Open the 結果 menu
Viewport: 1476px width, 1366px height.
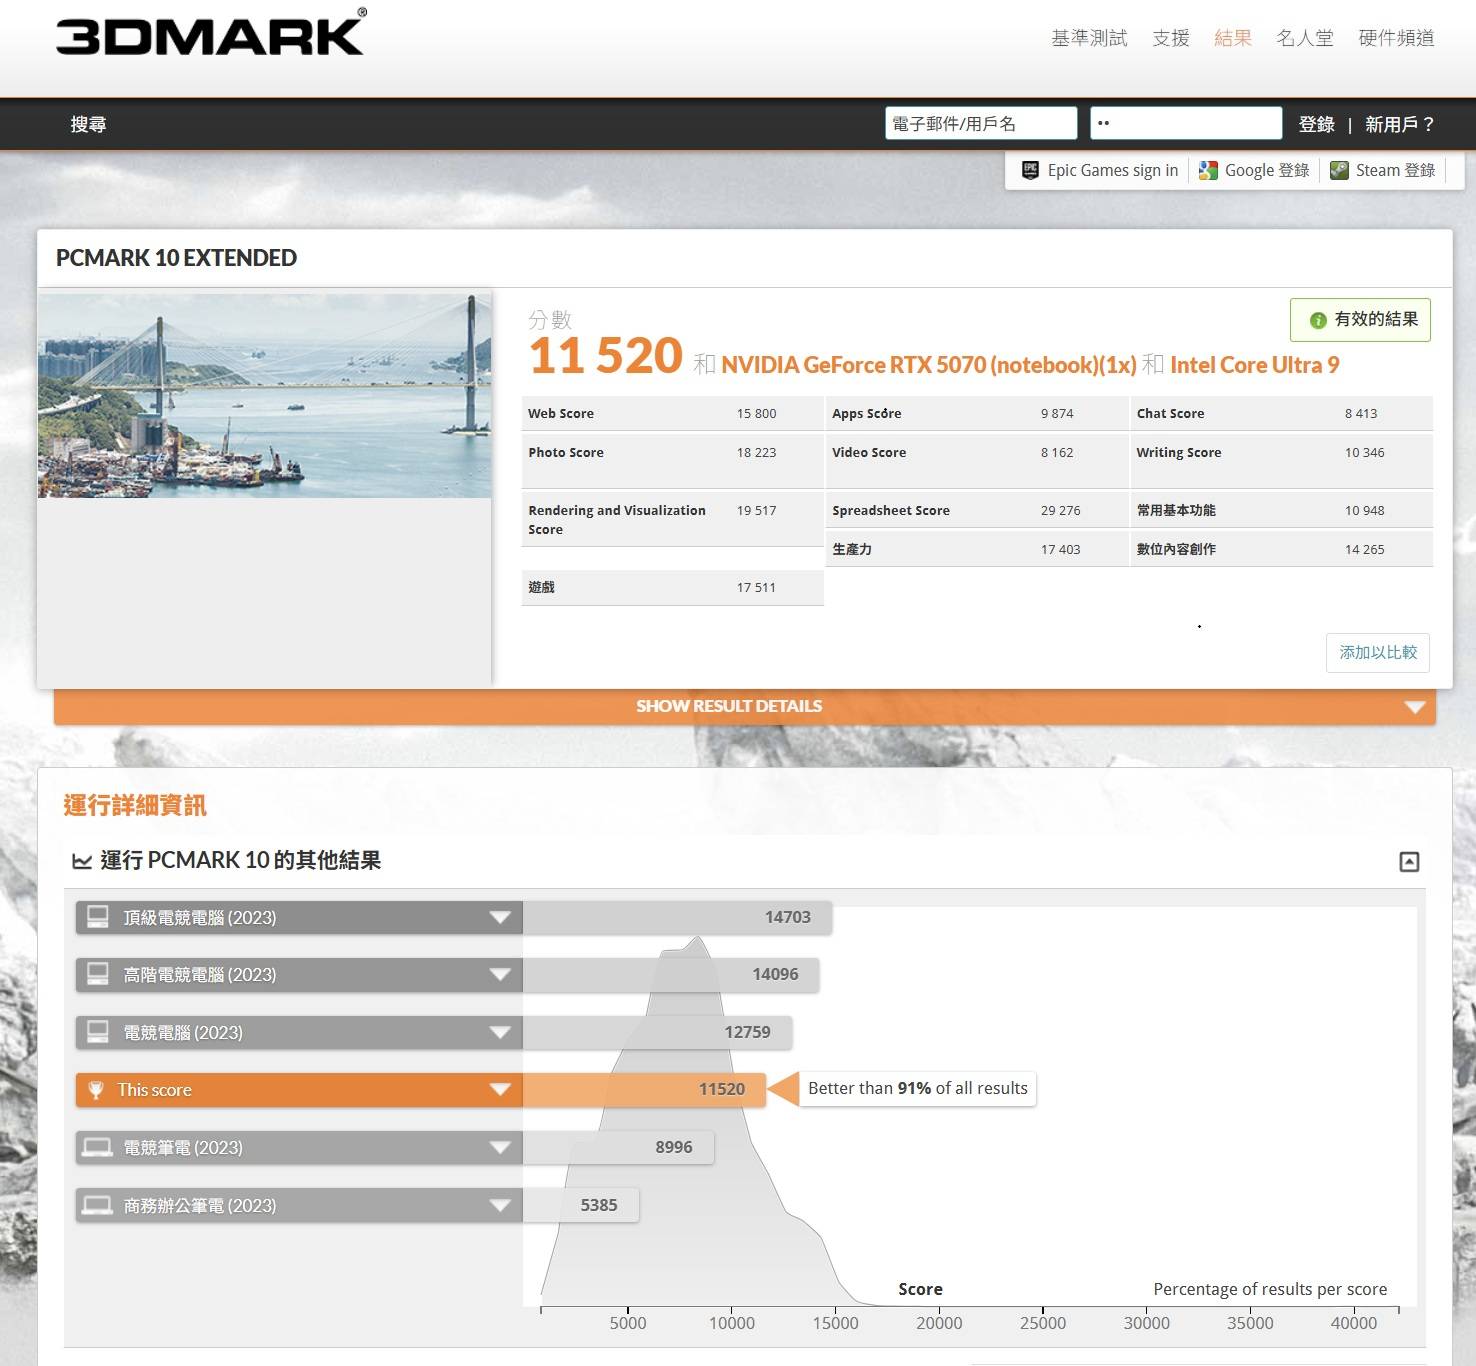pyautogui.click(x=1233, y=38)
